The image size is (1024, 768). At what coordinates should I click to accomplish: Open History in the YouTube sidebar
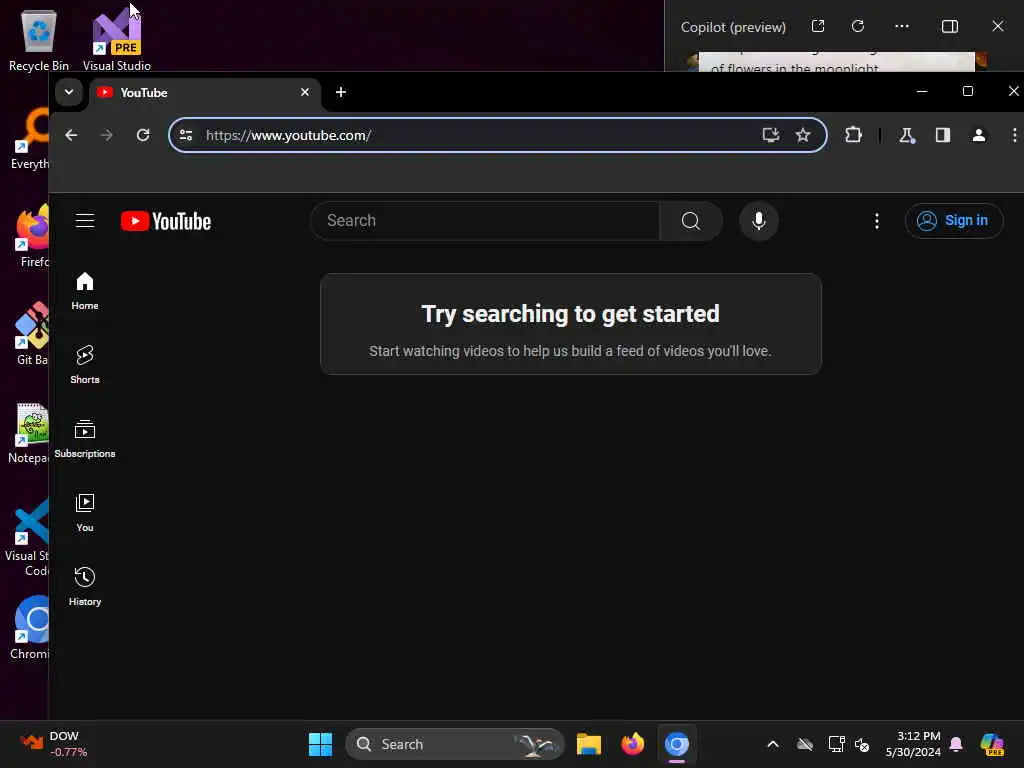tap(85, 586)
